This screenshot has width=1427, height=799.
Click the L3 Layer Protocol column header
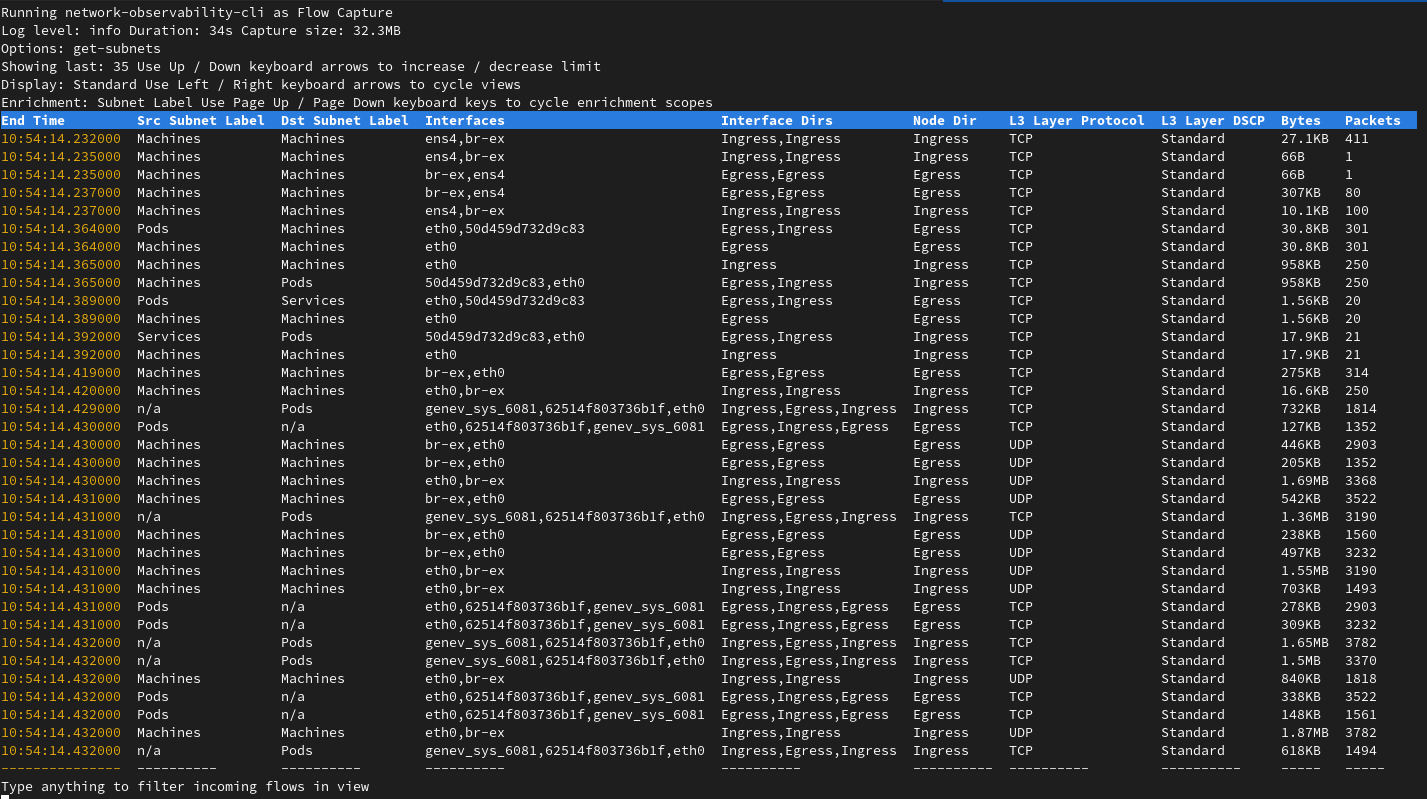pyautogui.click(x=1077, y=120)
